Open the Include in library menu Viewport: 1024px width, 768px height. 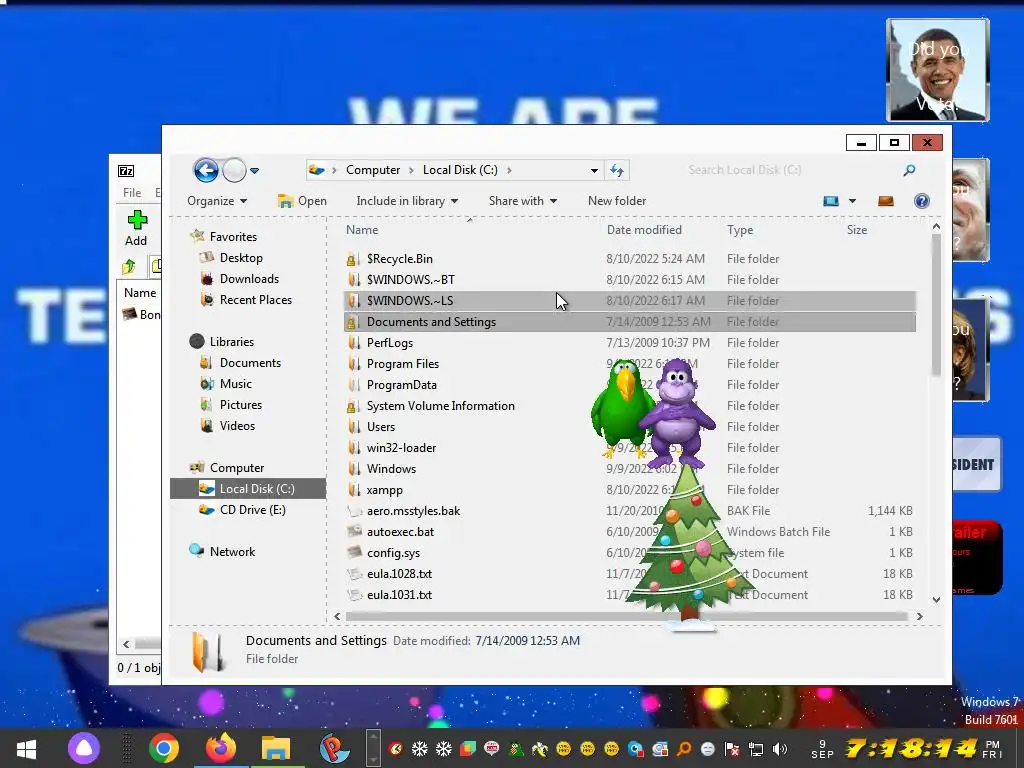tap(407, 201)
